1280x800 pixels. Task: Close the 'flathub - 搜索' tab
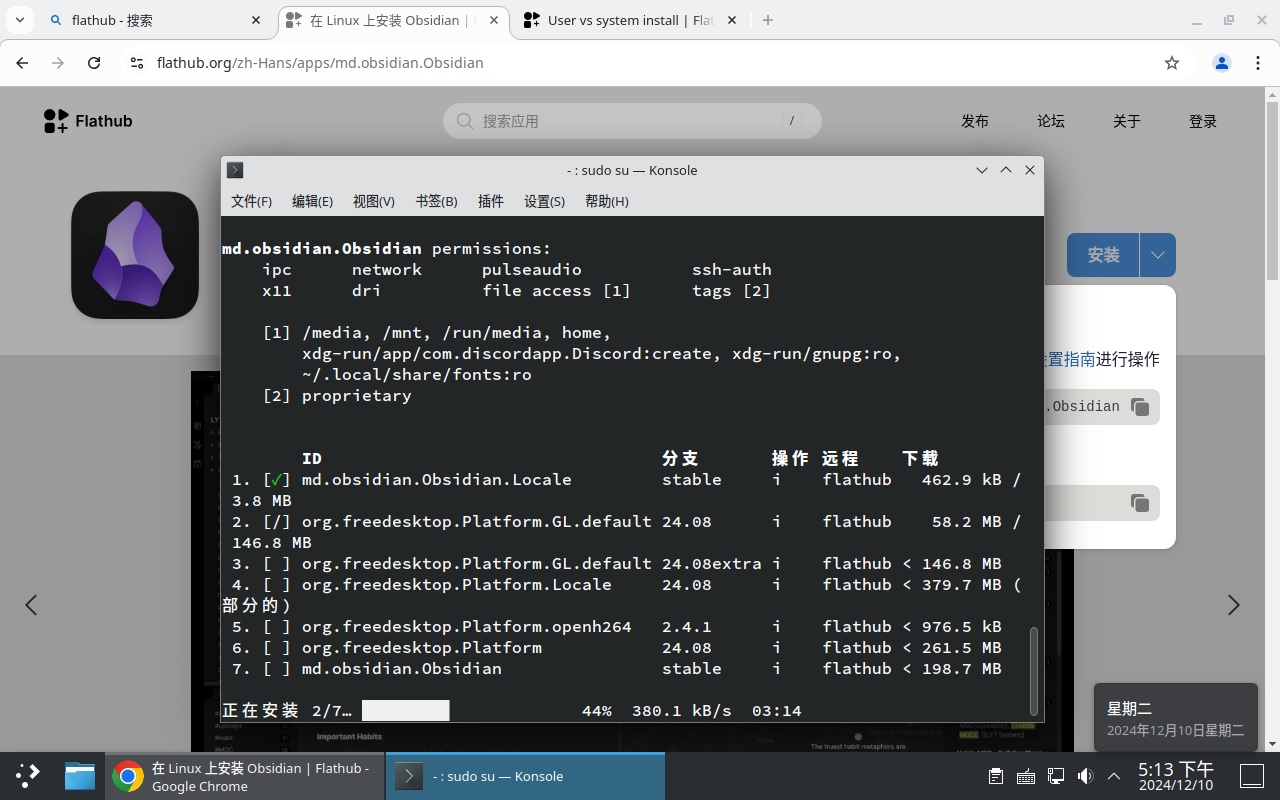click(256, 20)
